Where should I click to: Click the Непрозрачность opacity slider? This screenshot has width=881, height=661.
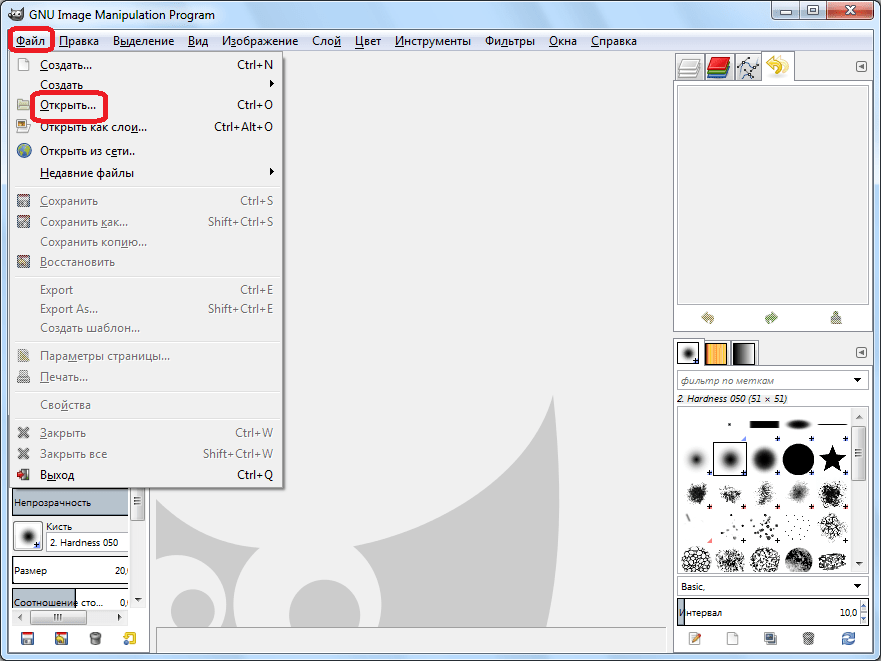tap(70, 502)
